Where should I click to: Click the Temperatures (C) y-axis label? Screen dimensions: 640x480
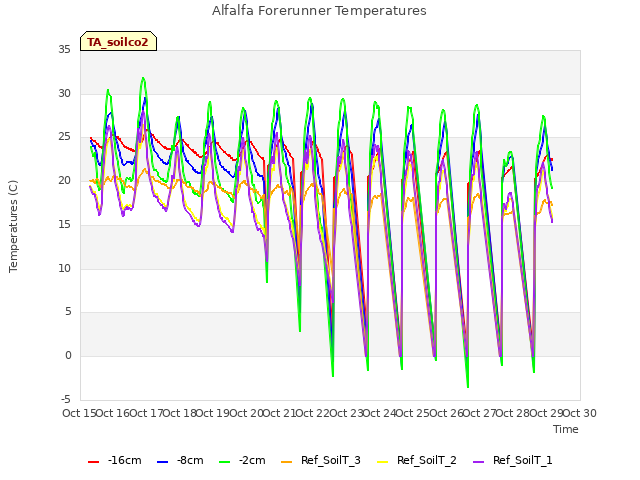(13, 226)
